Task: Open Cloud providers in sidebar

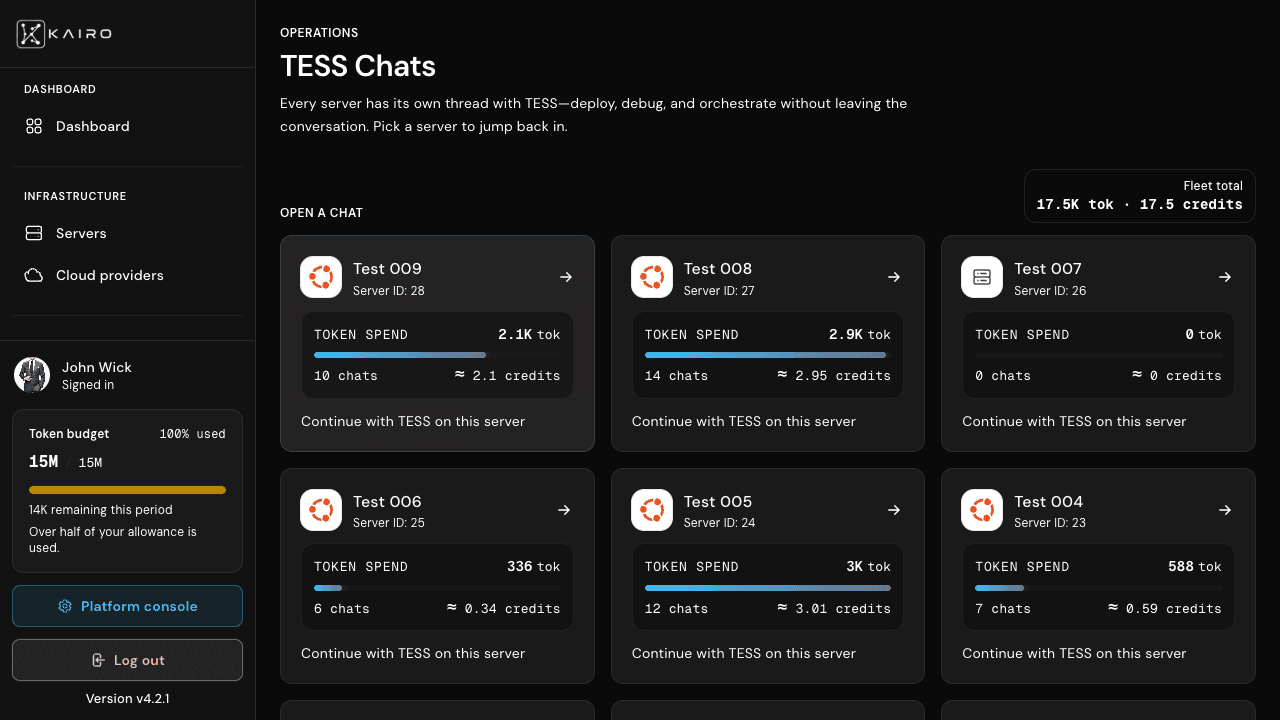Action: coord(127,275)
